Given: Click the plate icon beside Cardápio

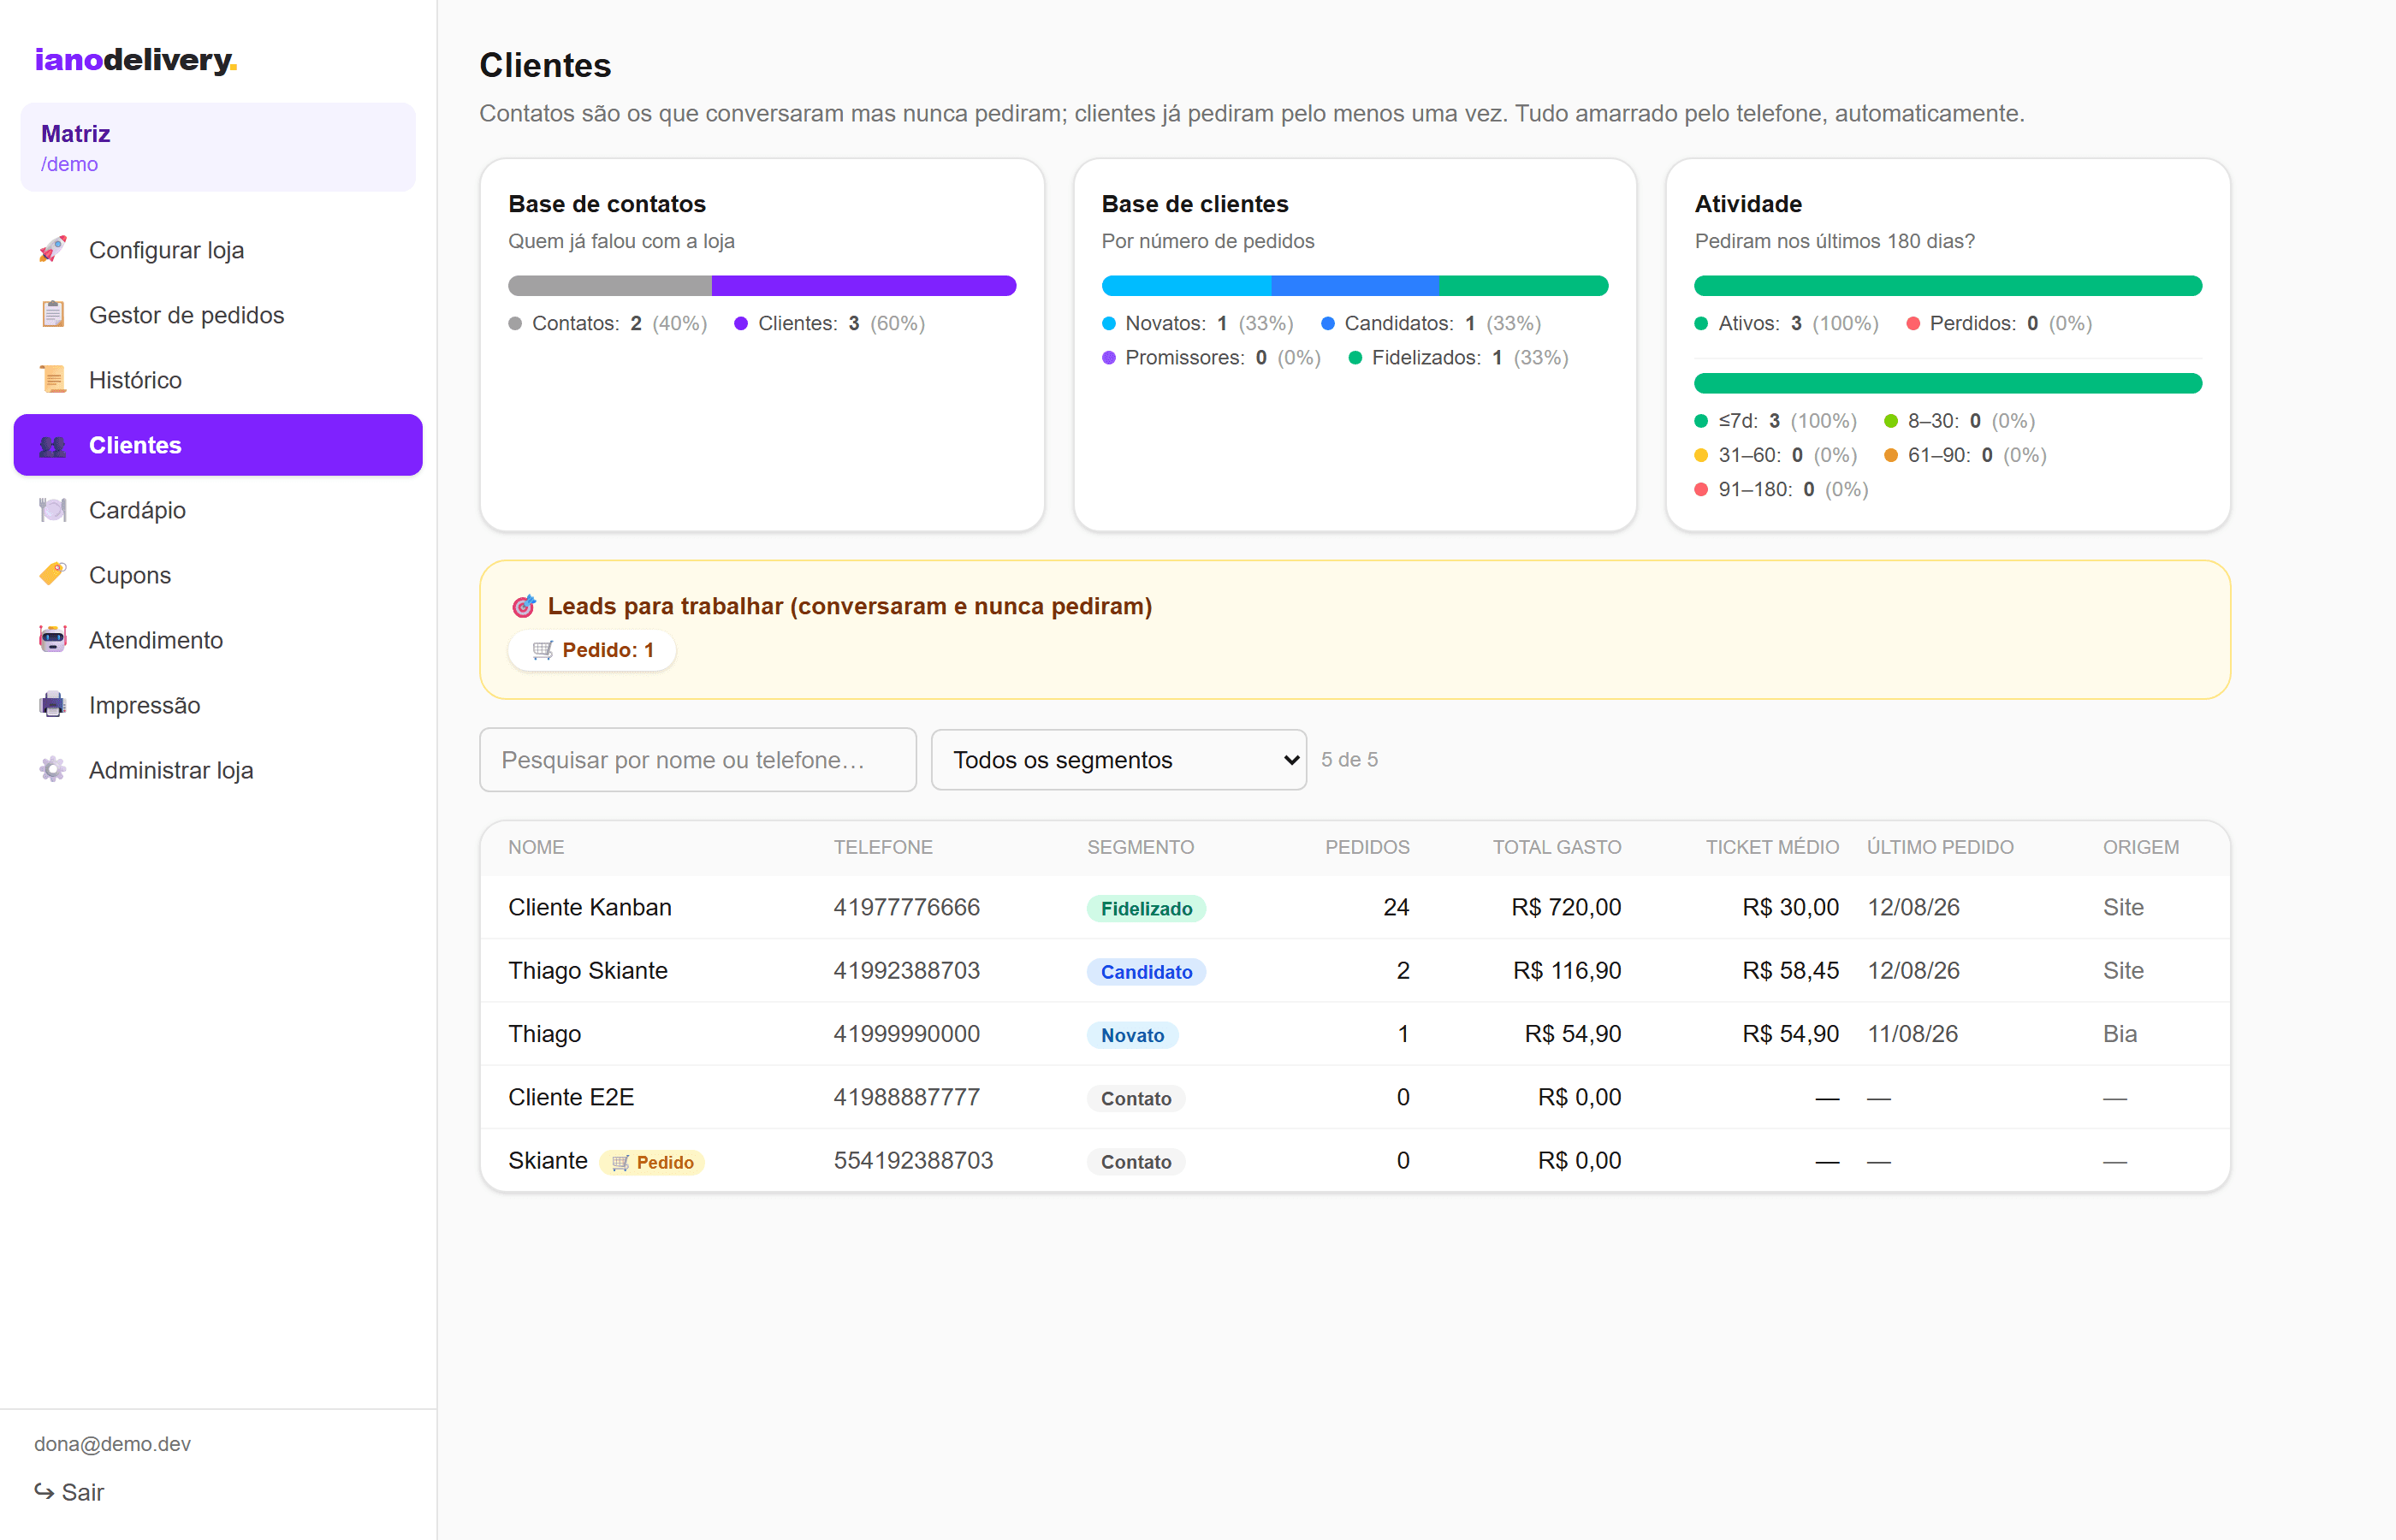Looking at the screenshot, I should [x=53, y=510].
